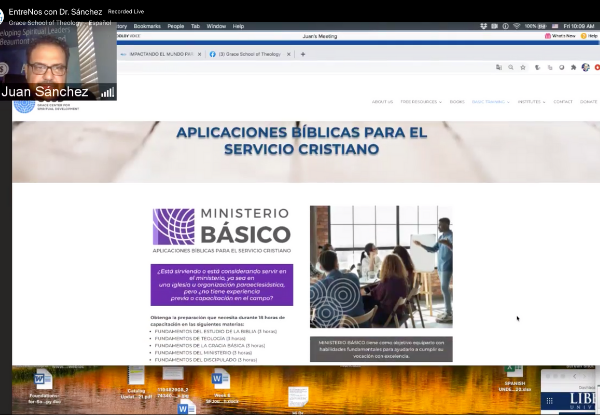Open the CONTACT page link
600x415 pixels.
tap(563, 102)
